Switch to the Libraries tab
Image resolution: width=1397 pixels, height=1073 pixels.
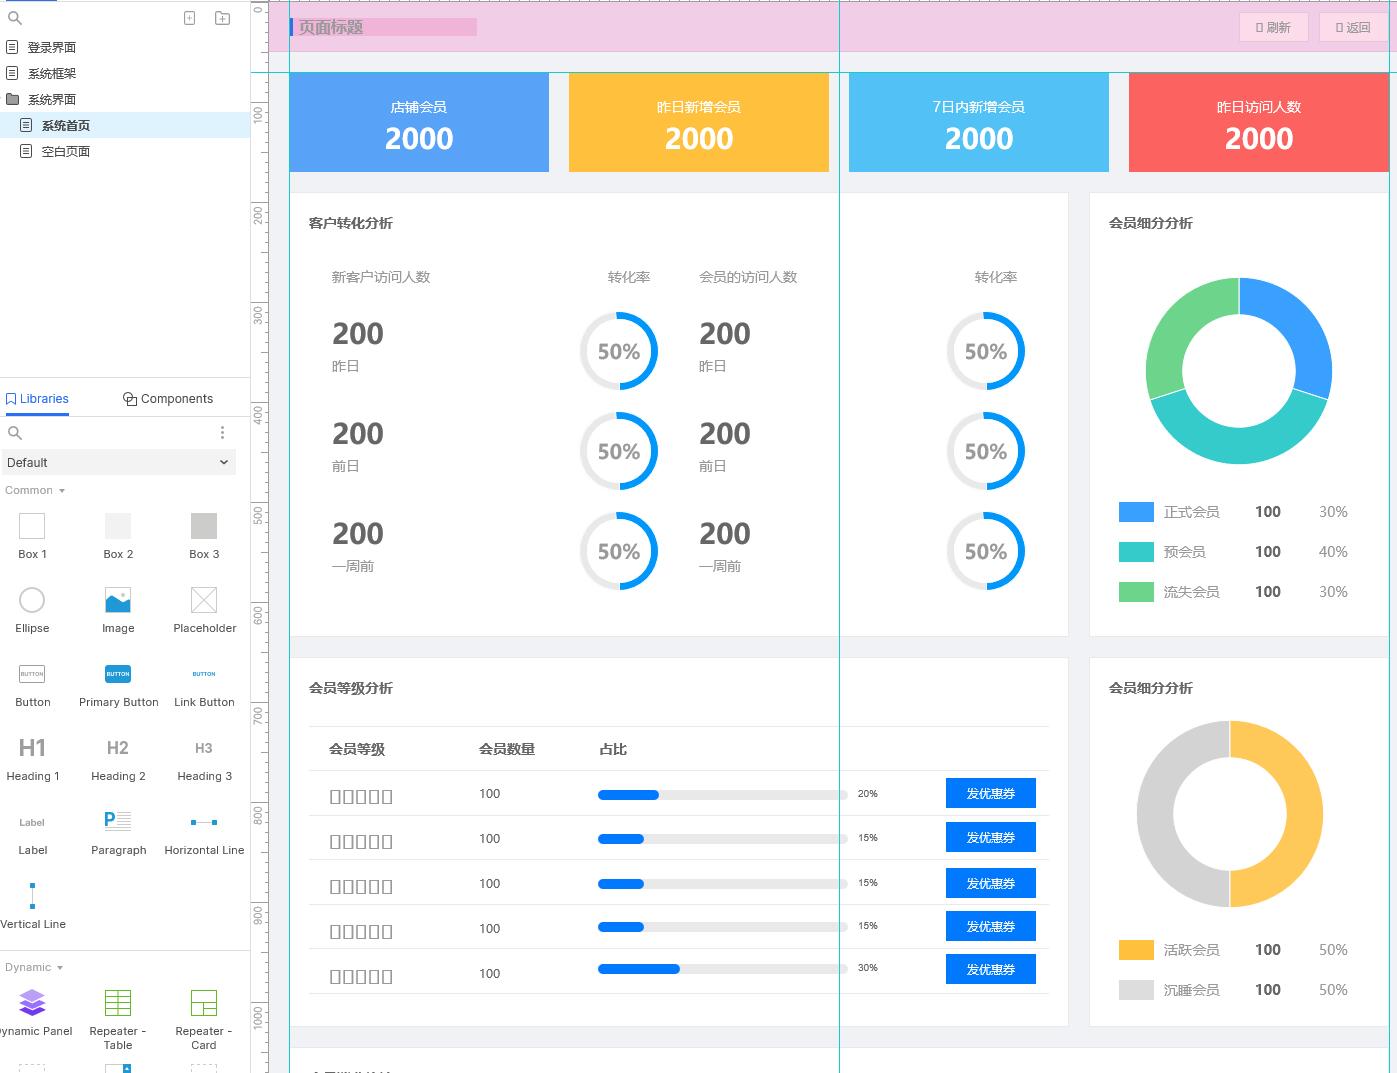click(37, 398)
